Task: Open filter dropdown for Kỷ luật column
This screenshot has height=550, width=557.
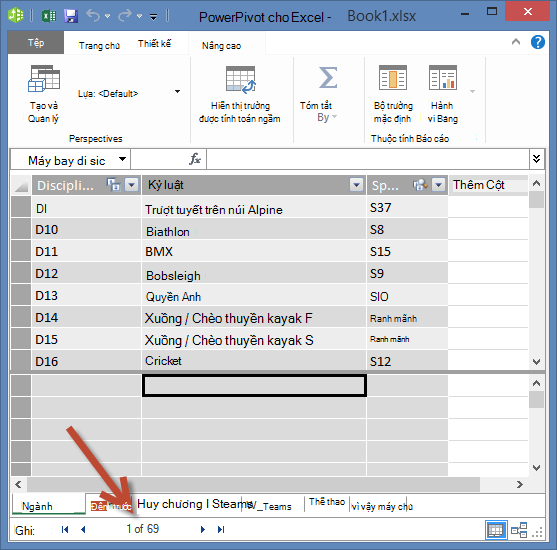Action: [x=356, y=185]
